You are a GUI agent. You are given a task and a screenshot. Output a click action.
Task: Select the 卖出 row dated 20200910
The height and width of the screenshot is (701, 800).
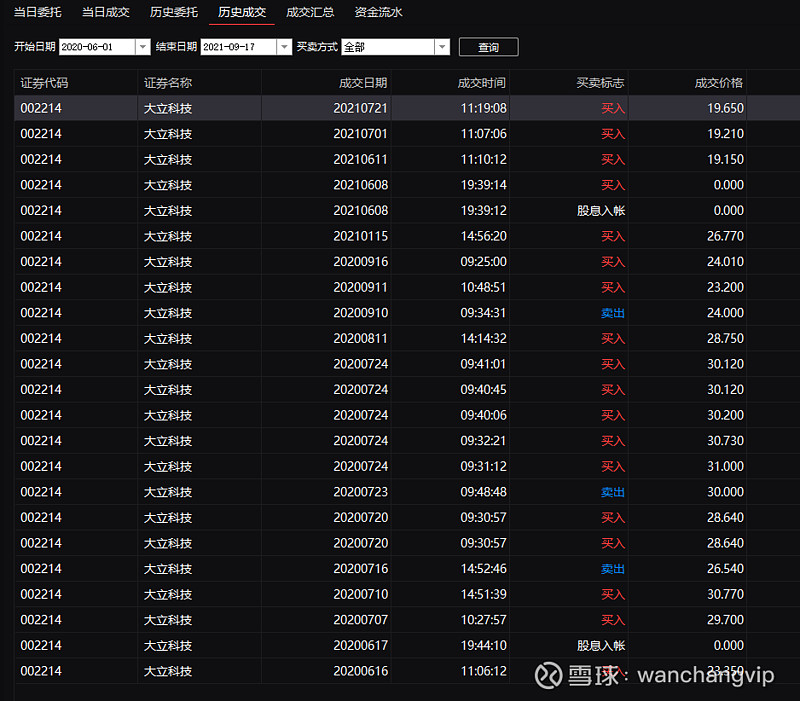click(x=407, y=313)
